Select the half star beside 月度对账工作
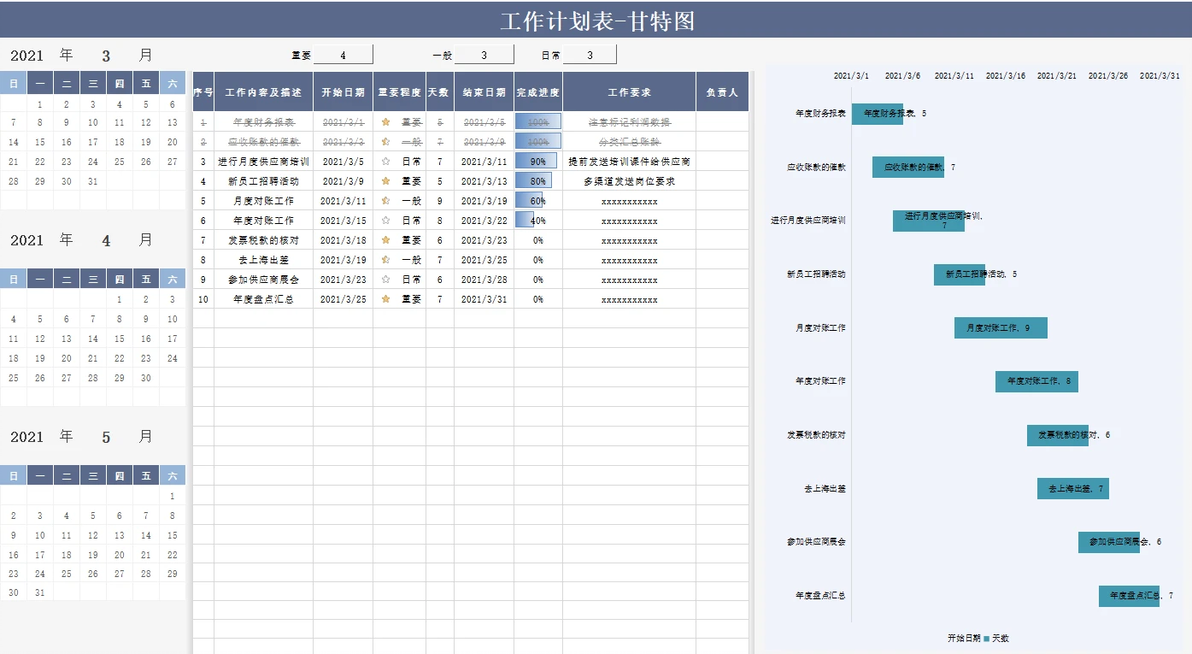1192x654 pixels. [x=385, y=201]
